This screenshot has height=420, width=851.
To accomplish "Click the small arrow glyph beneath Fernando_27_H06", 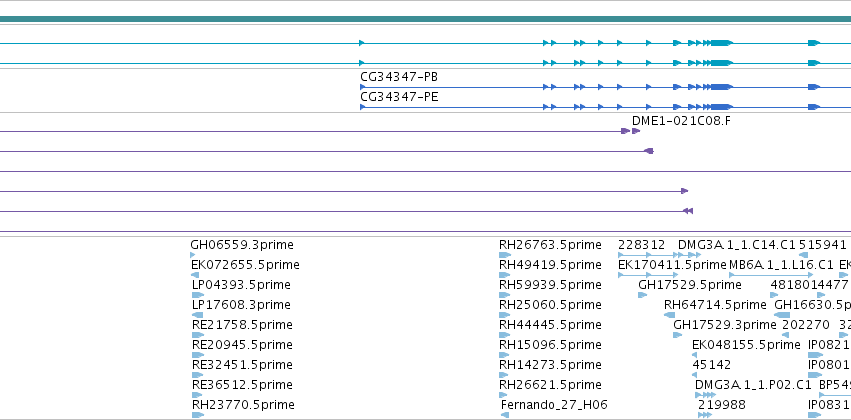I will [x=505, y=415].
